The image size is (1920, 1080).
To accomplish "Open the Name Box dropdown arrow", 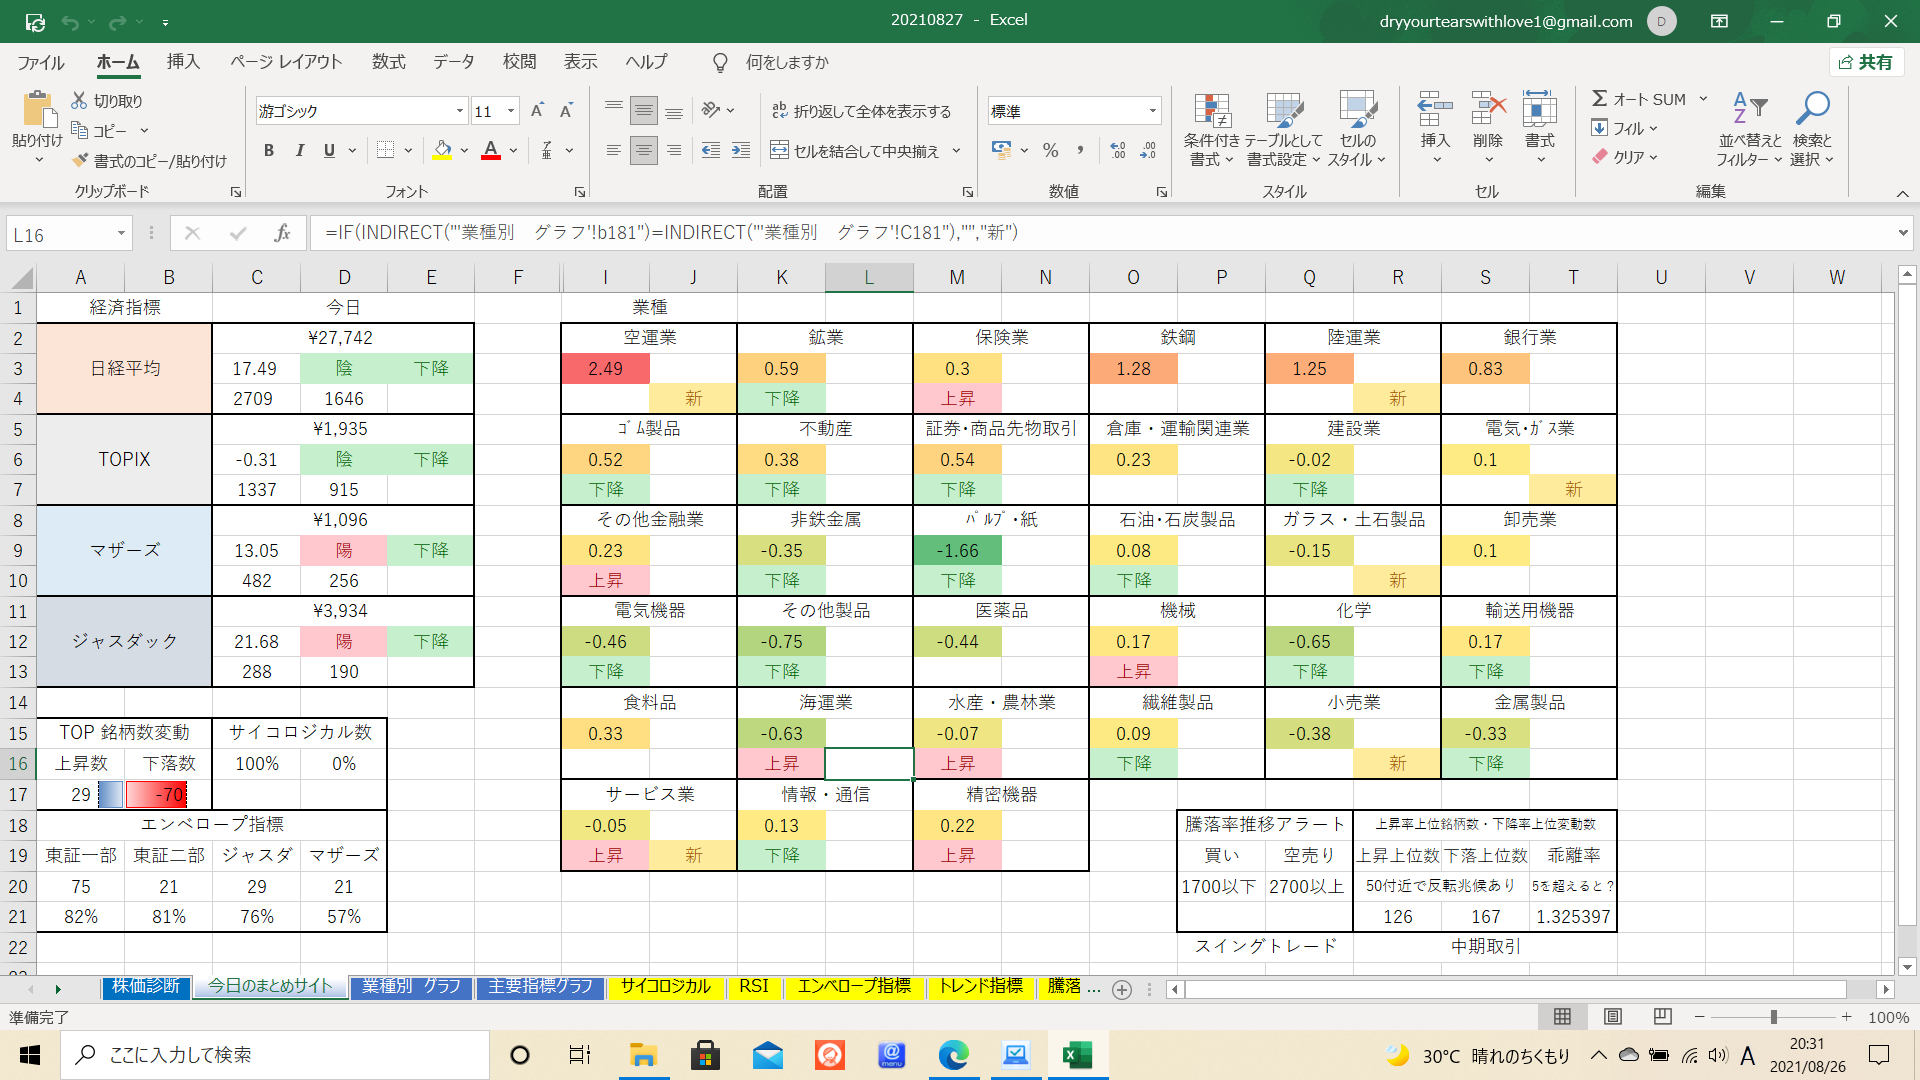I will point(121,234).
